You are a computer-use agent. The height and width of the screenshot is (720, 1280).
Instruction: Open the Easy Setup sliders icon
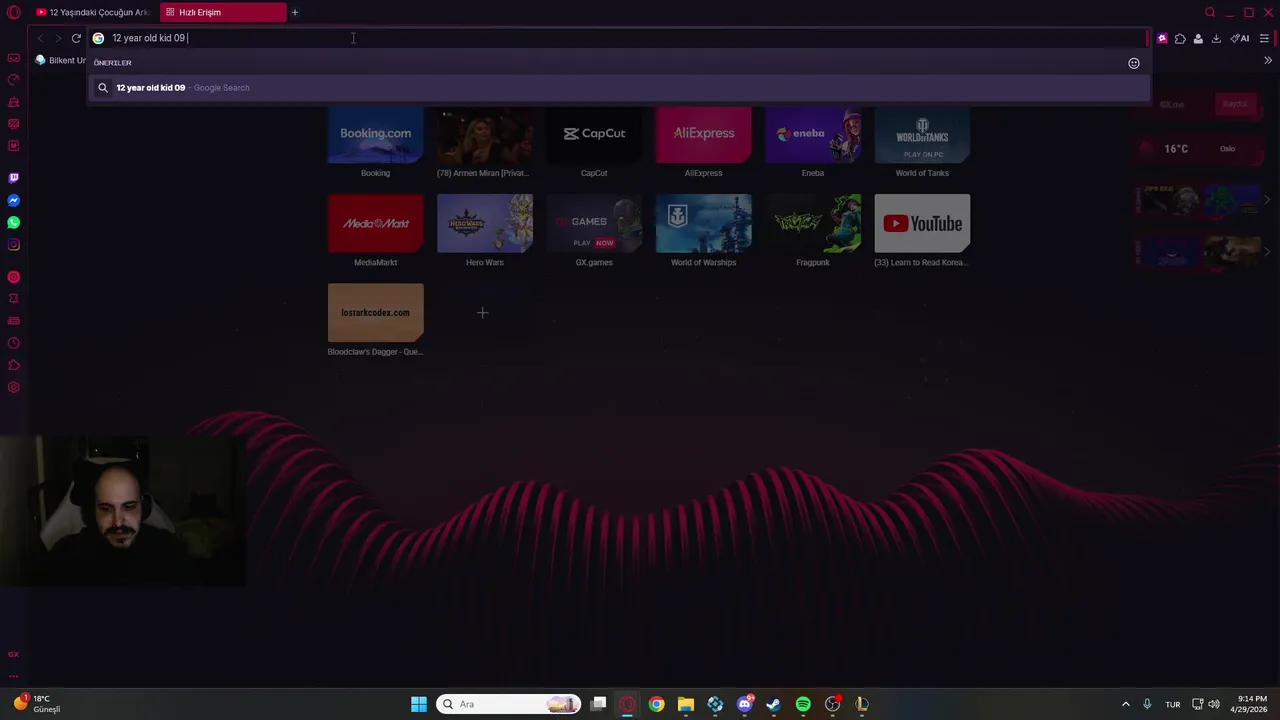tap(1264, 38)
